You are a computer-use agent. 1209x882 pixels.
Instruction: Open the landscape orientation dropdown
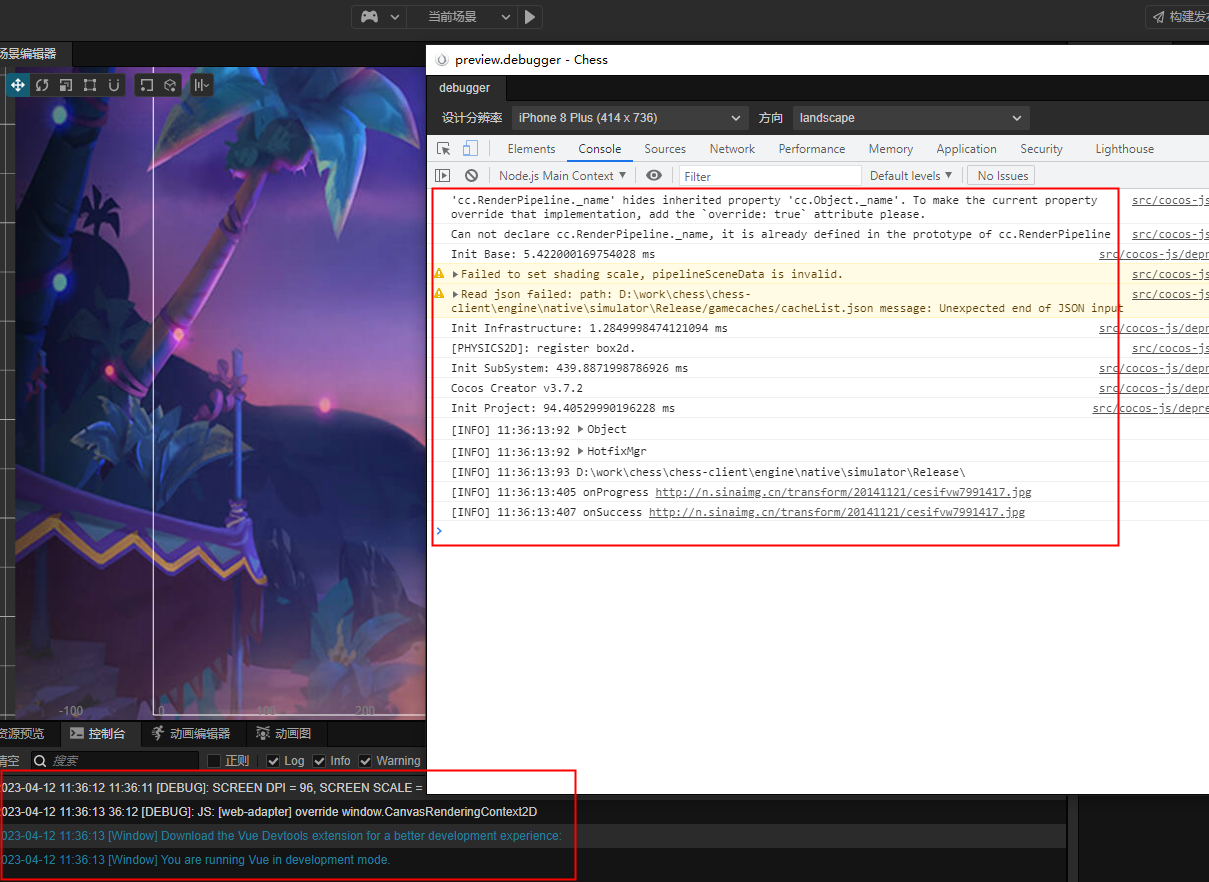click(911, 118)
